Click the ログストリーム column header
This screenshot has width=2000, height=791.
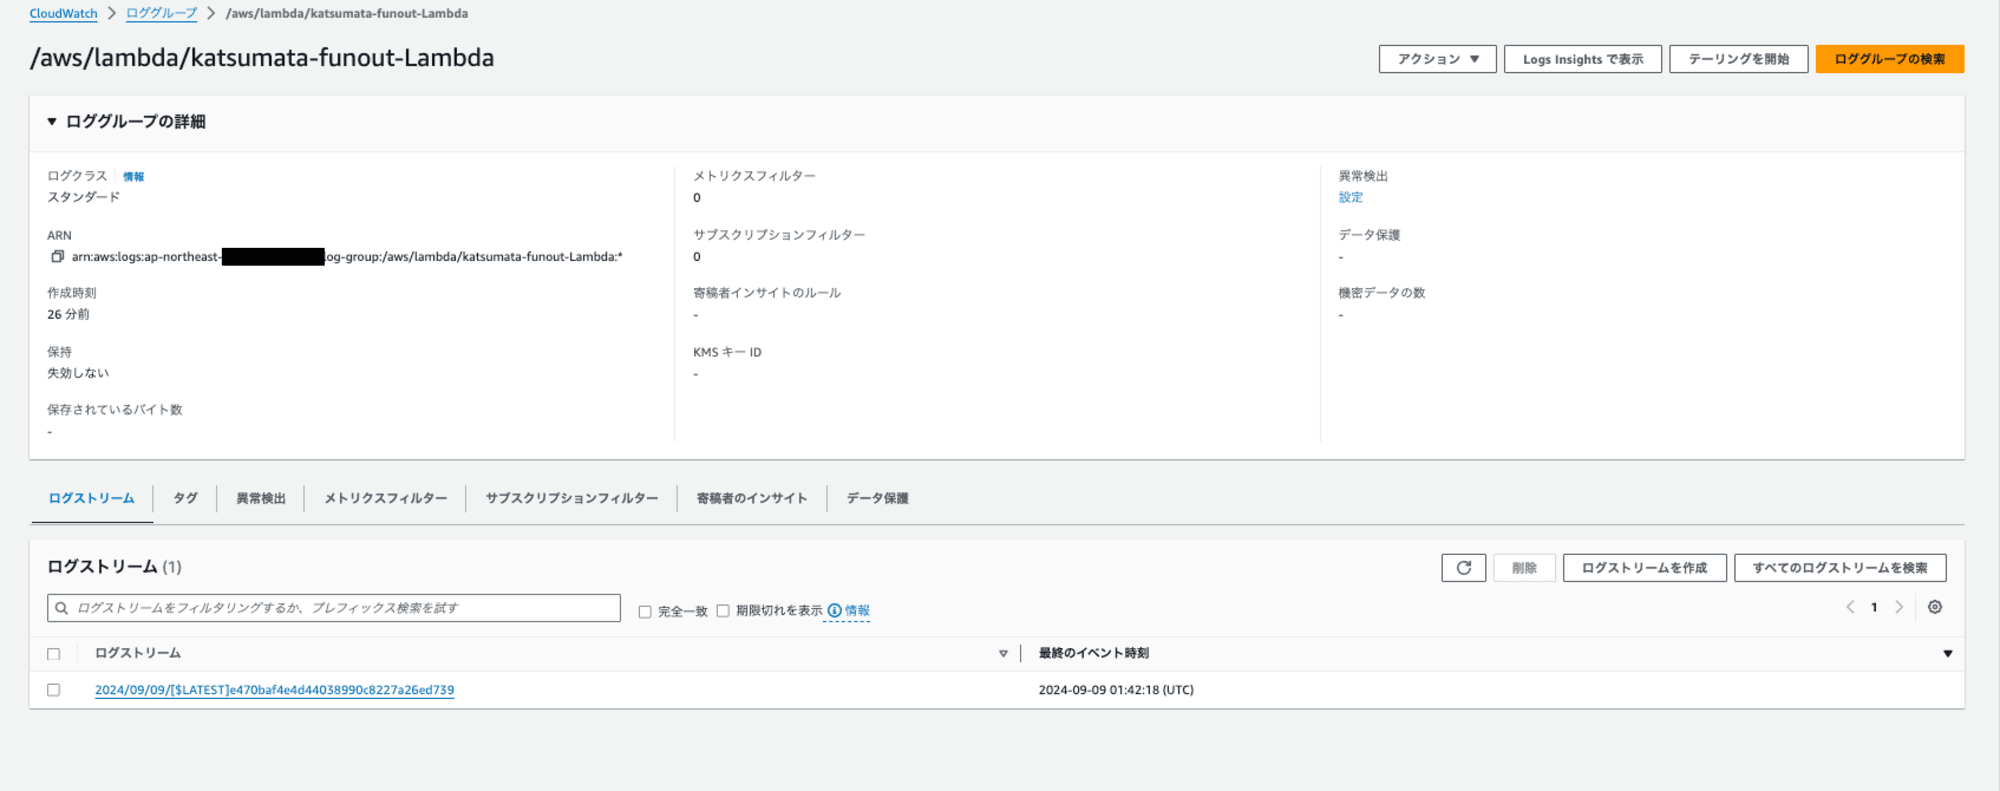[138, 653]
